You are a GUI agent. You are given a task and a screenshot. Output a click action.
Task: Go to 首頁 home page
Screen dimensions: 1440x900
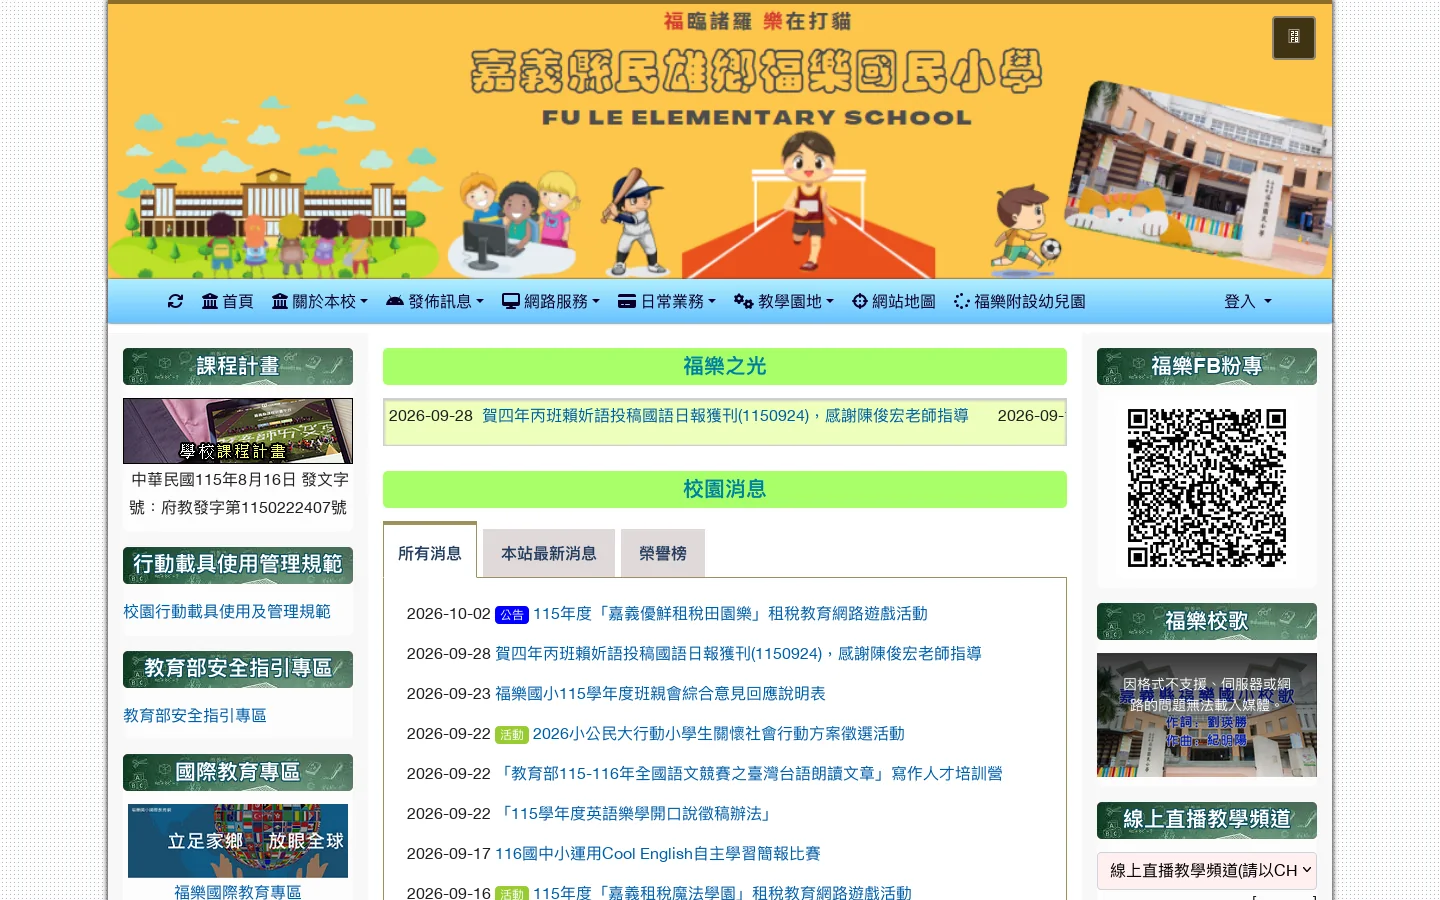point(227,301)
